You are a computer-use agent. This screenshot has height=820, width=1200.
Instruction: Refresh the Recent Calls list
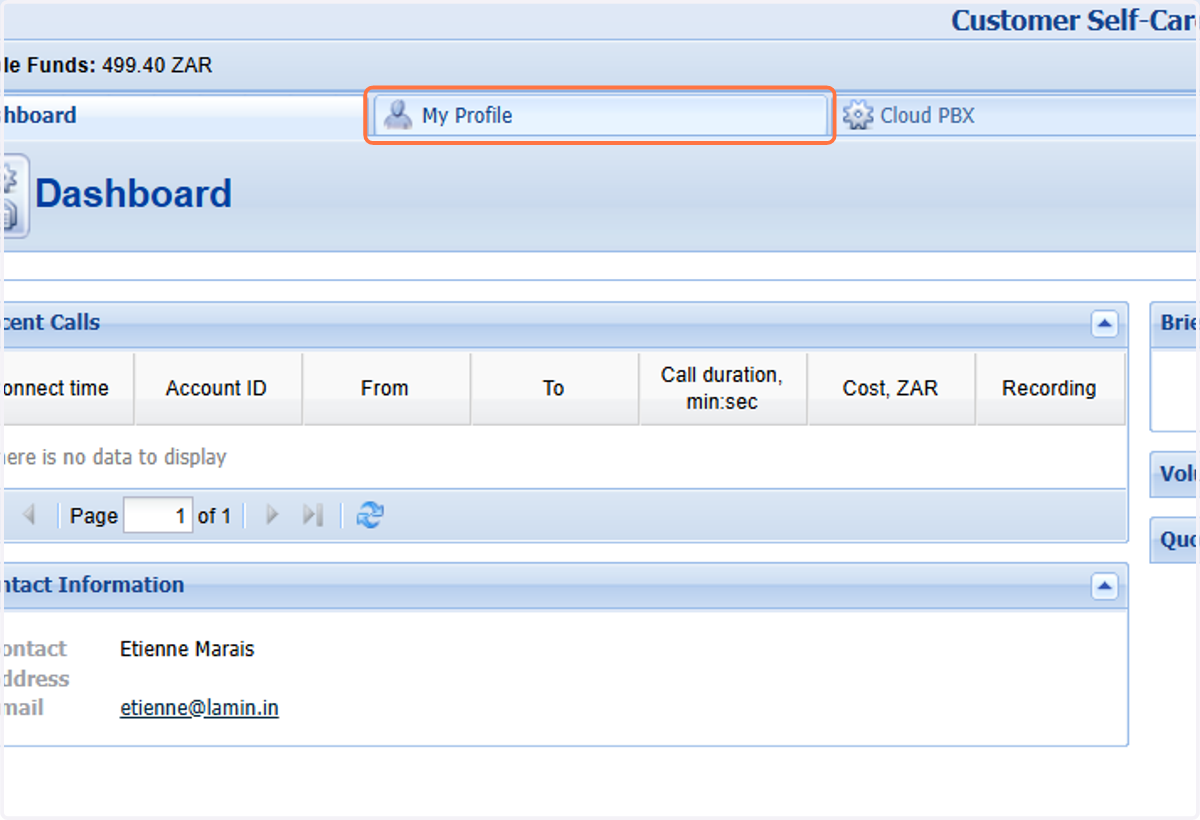tap(370, 515)
